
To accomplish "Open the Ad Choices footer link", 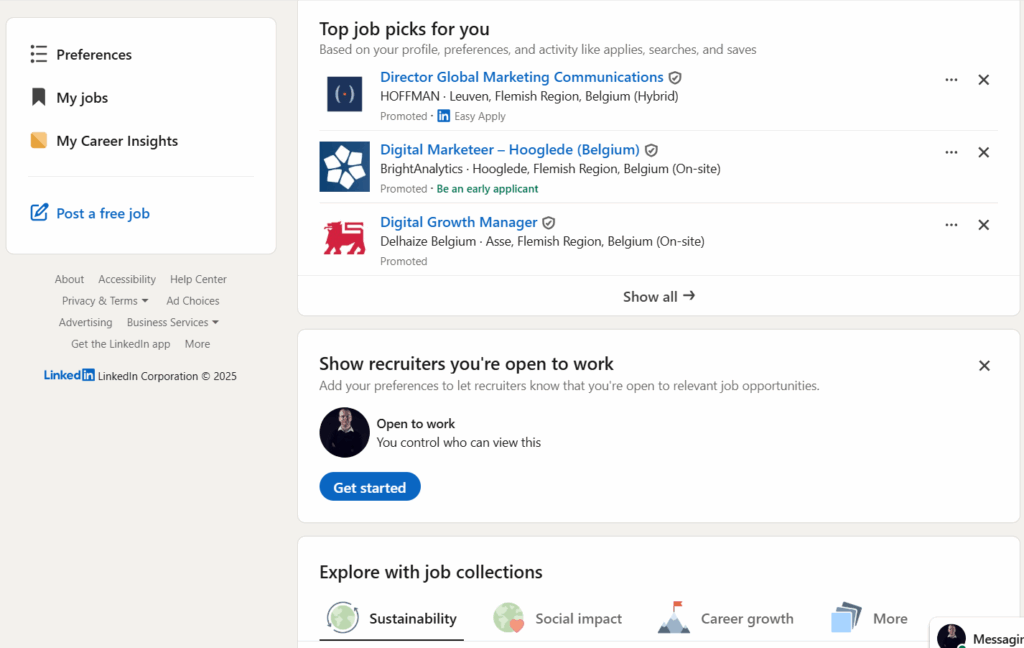I will click(193, 300).
